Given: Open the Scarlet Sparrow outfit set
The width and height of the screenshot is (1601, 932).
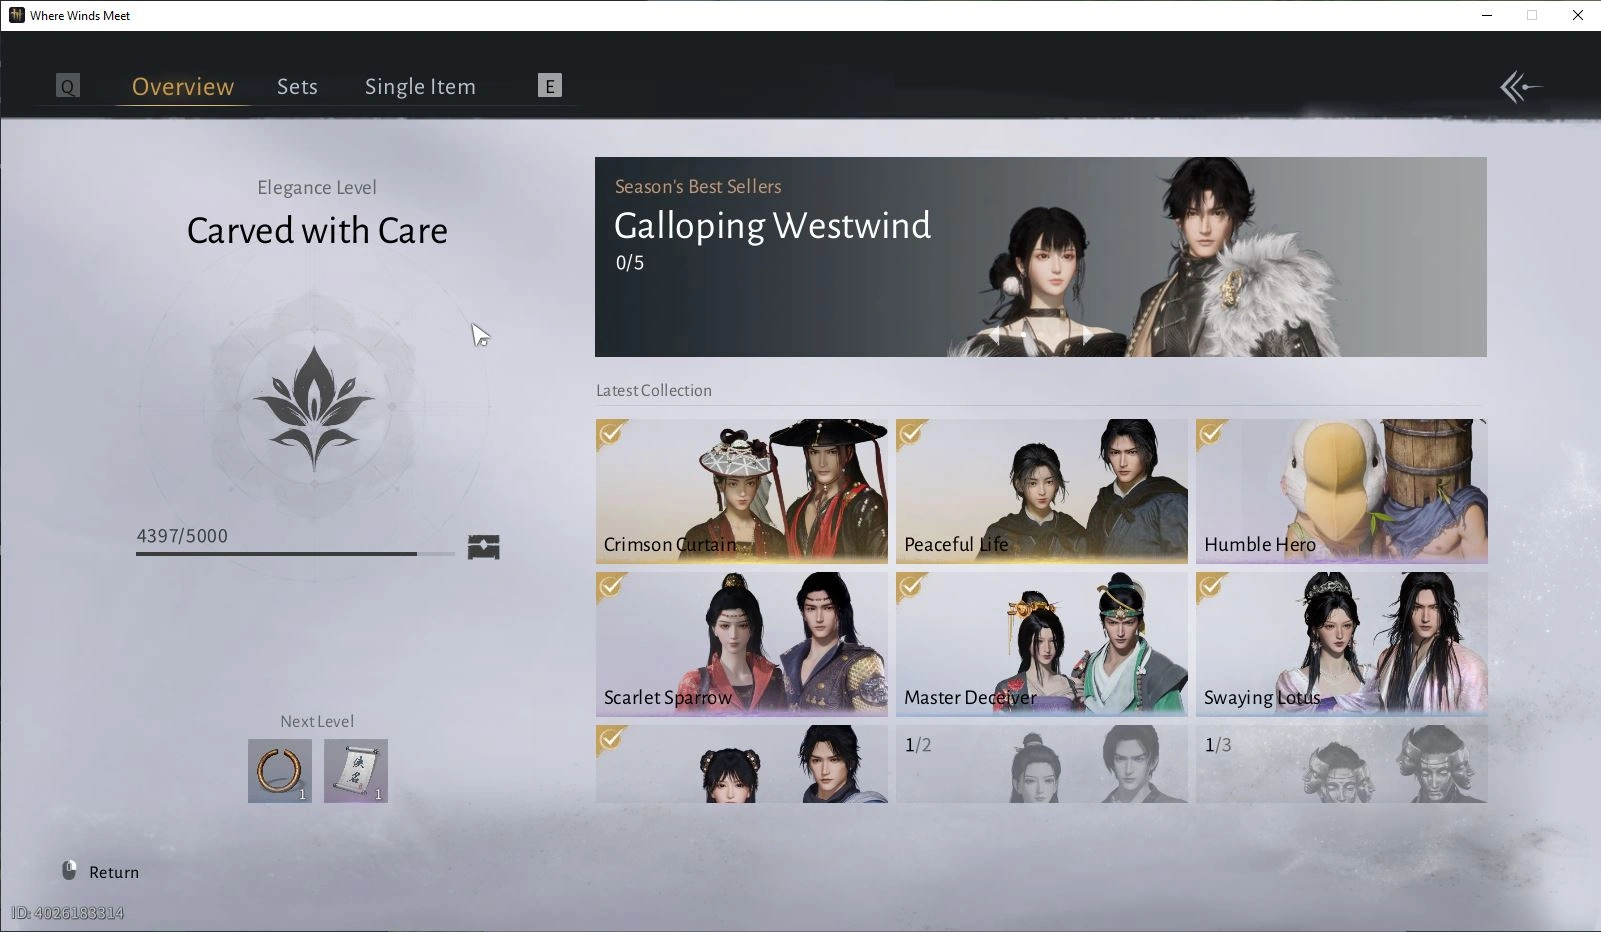Looking at the screenshot, I should click(x=742, y=644).
